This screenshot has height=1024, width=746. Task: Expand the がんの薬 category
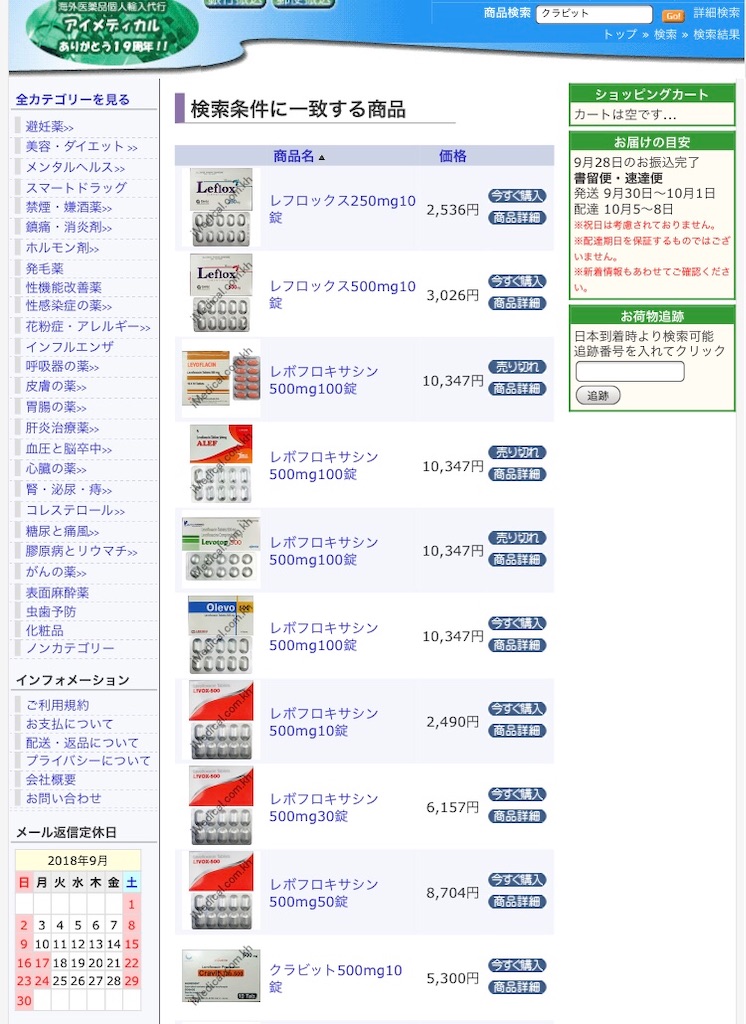56,572
